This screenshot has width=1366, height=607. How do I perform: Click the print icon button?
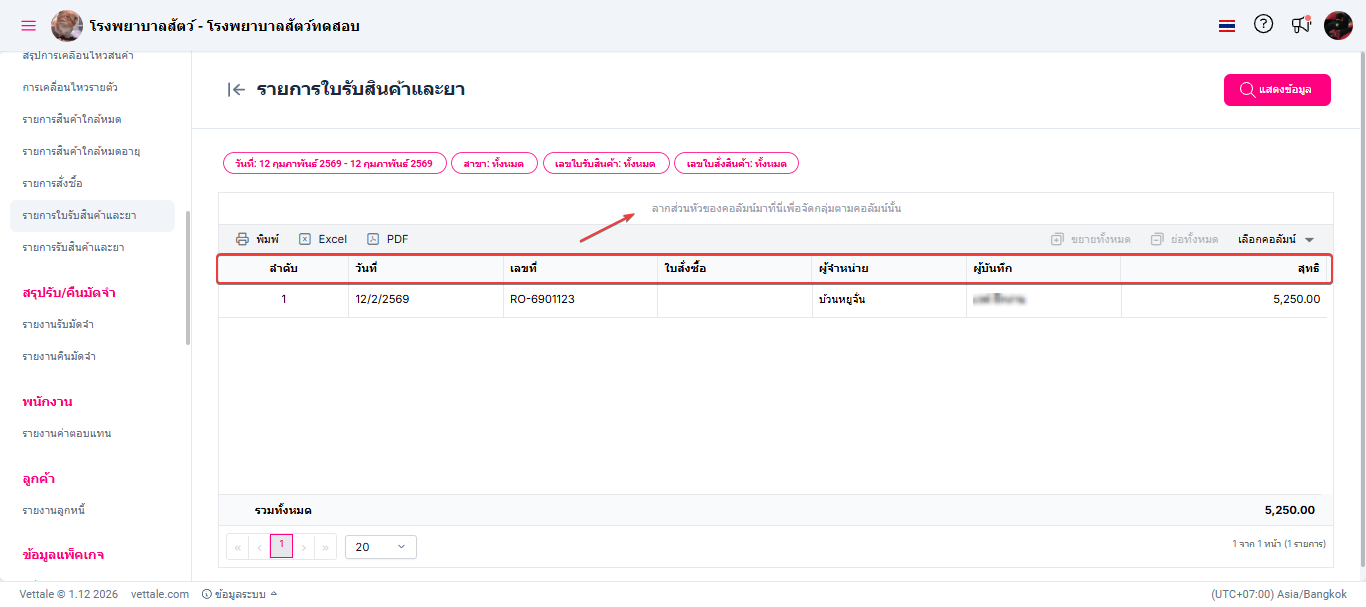(257, 239)
